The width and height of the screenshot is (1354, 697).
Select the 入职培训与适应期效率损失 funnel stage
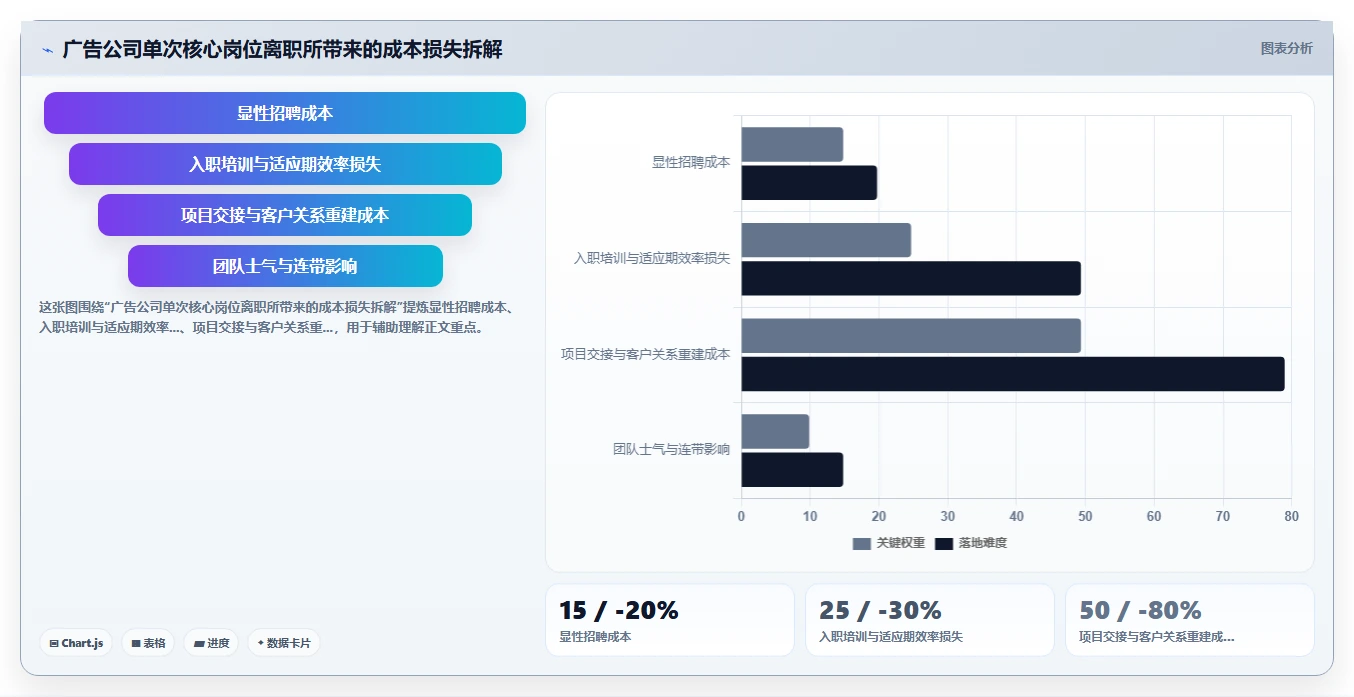click(x=285, y=164)
